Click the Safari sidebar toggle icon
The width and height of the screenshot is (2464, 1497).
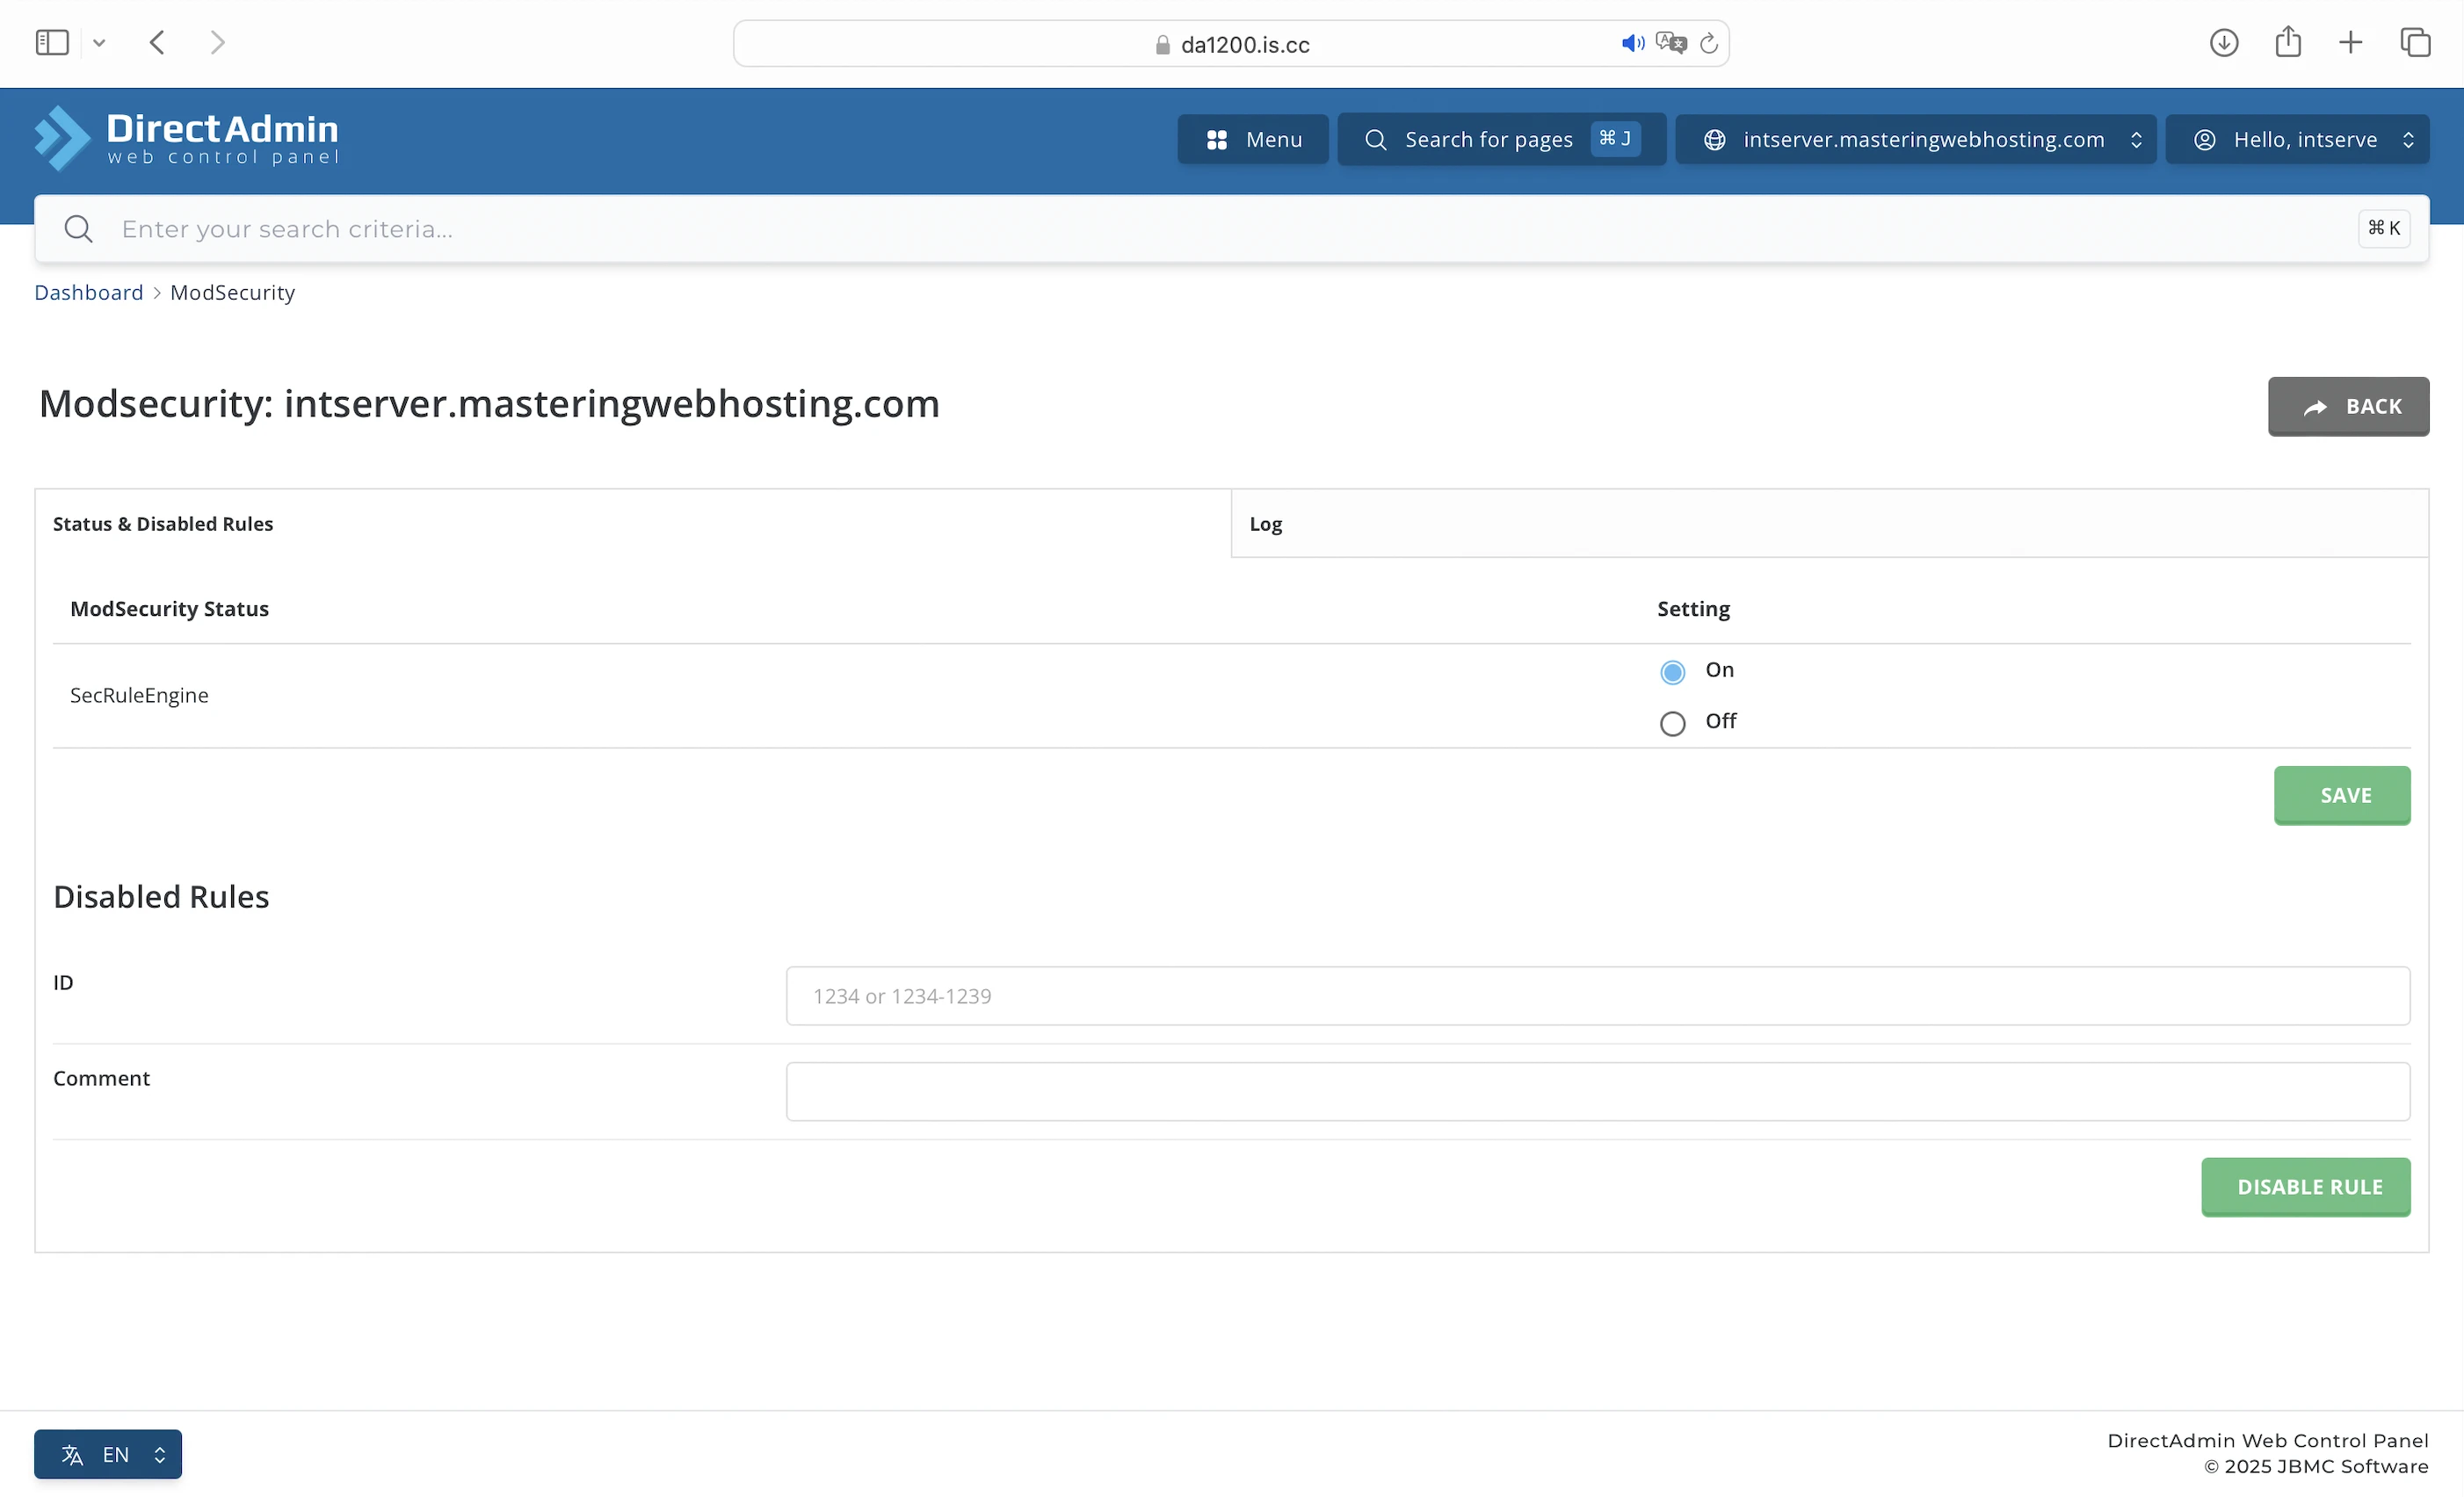pos(52,43)
